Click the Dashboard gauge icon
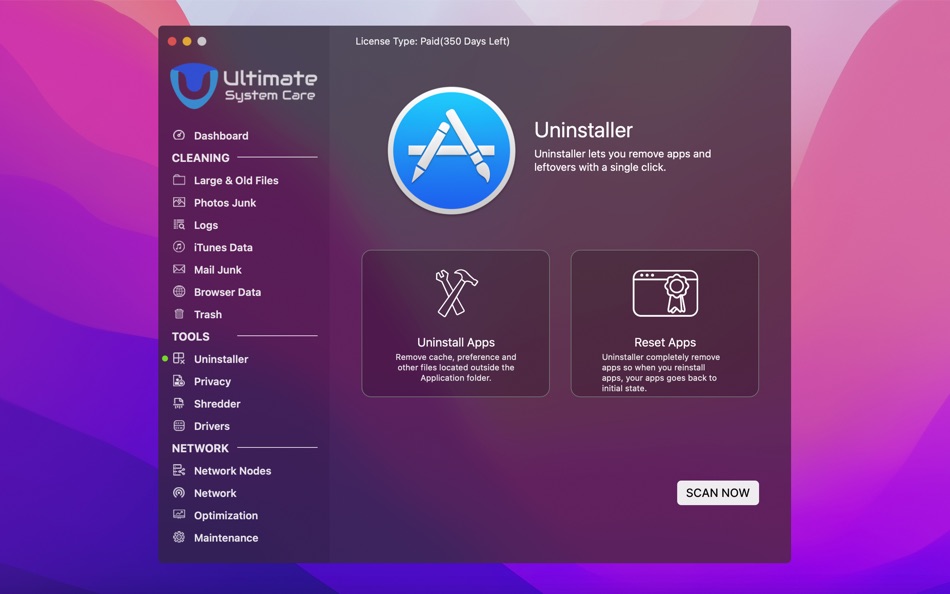950x594 pixels. [179, 135]
